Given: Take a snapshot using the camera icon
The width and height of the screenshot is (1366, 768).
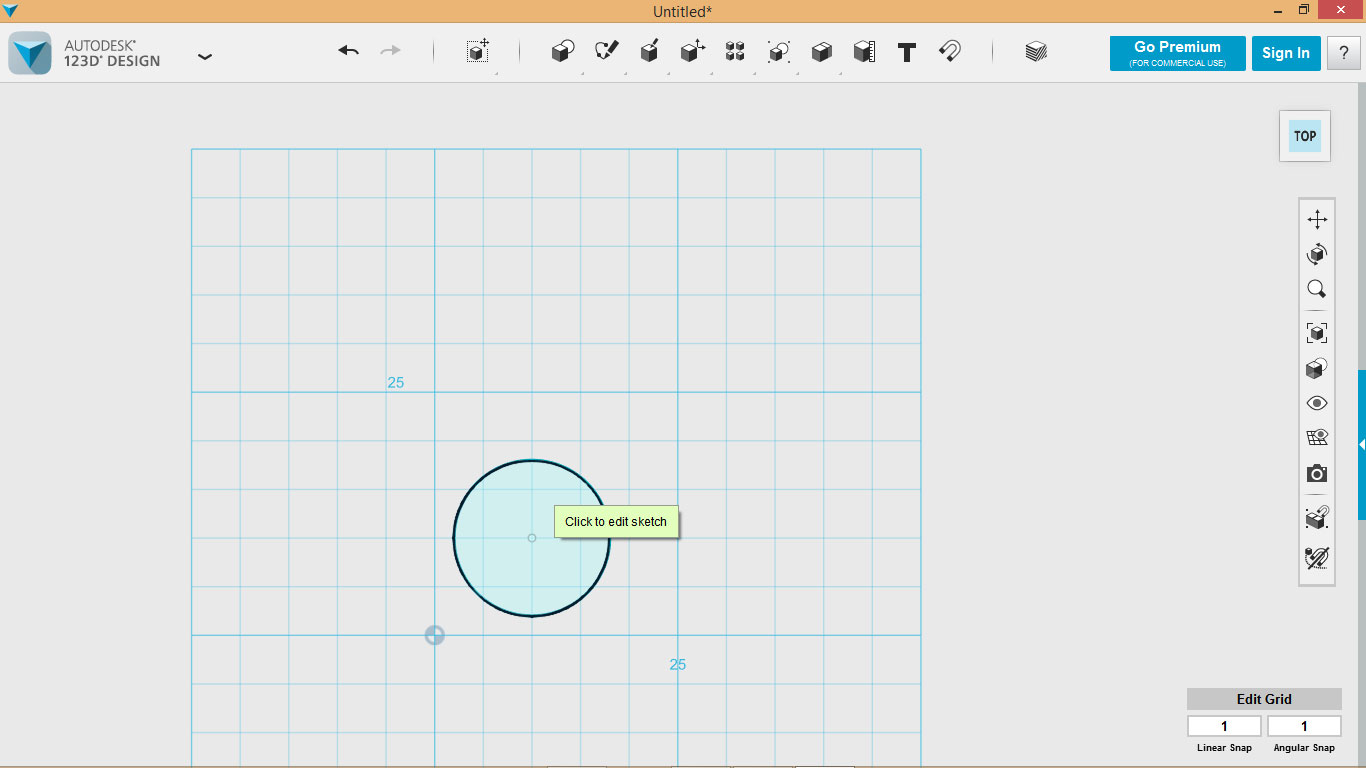Looking at the screenshot, I should tap(1316, 473).
